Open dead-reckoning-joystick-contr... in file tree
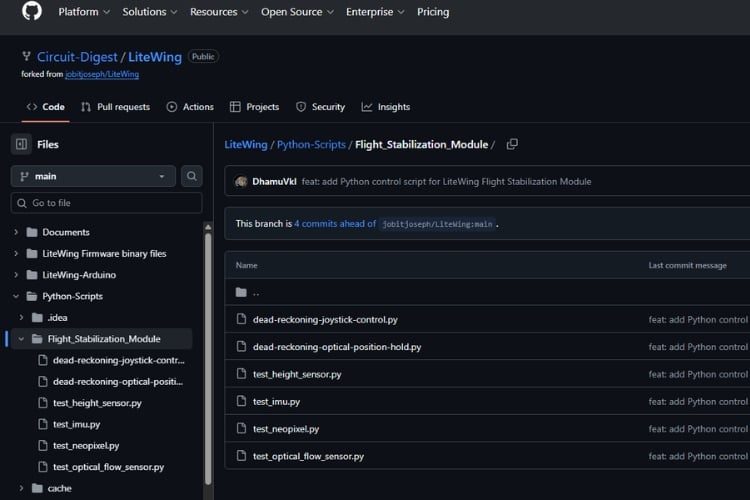 (x=119, y=360)
